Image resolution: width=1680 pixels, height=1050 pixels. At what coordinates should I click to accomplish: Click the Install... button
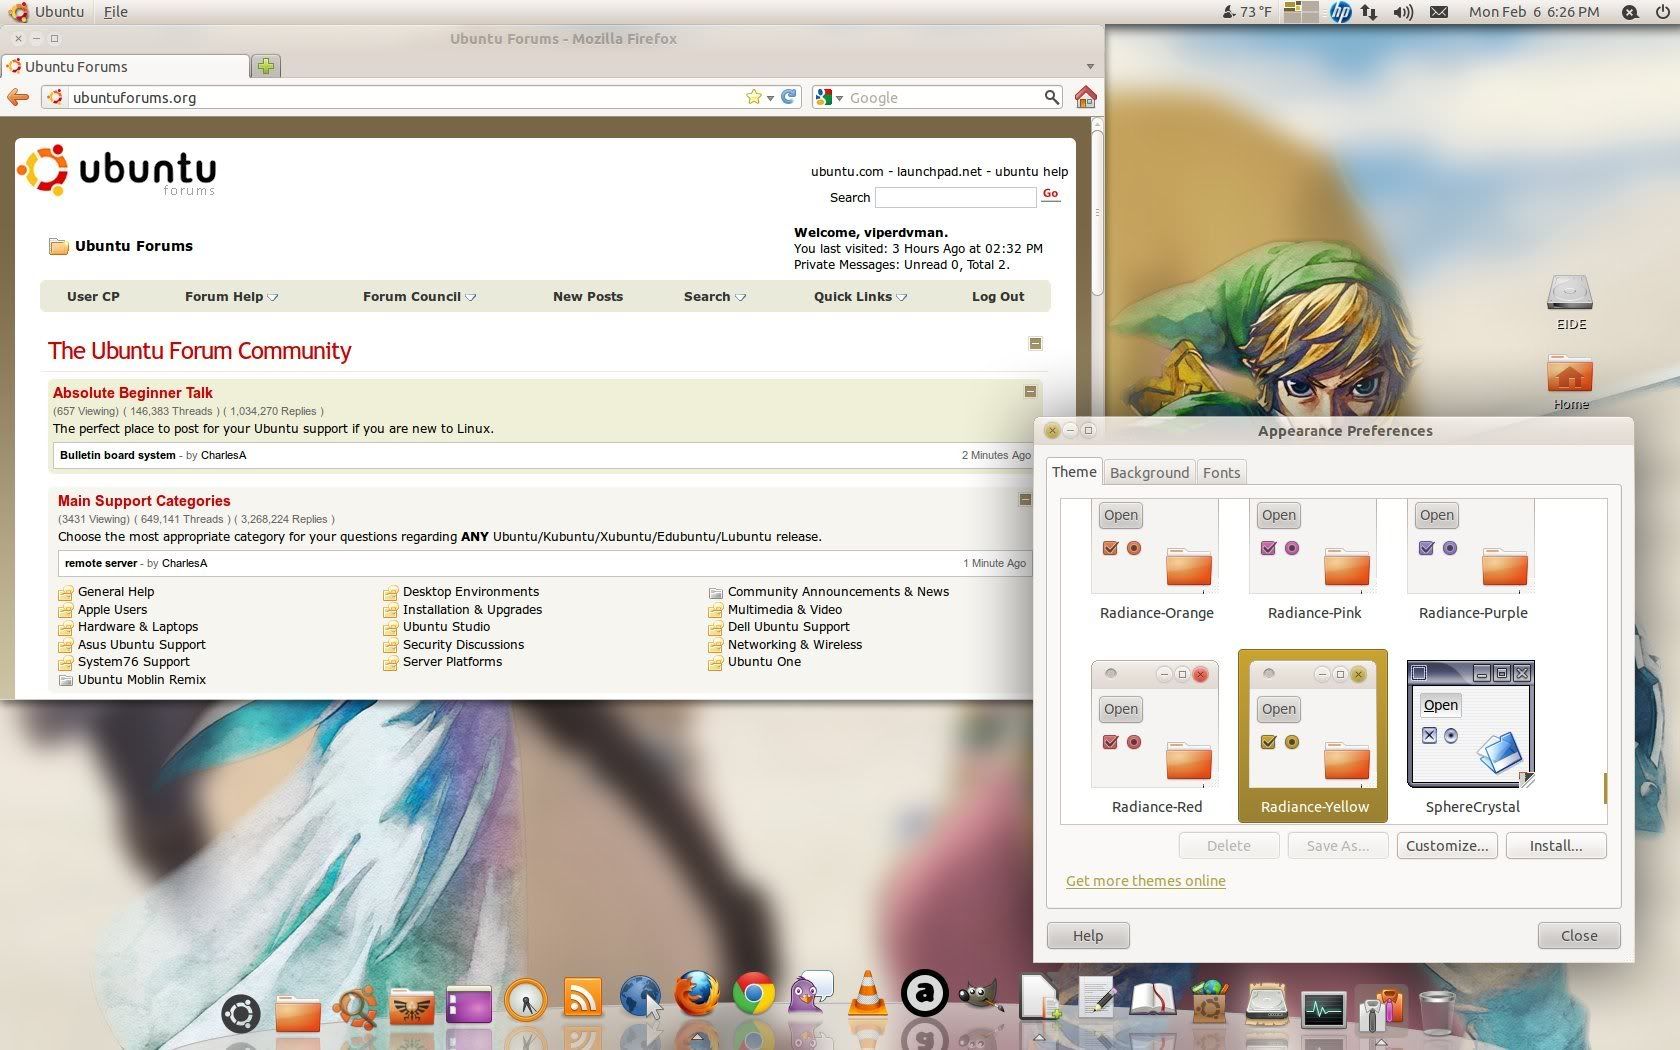click(1556, 845)
